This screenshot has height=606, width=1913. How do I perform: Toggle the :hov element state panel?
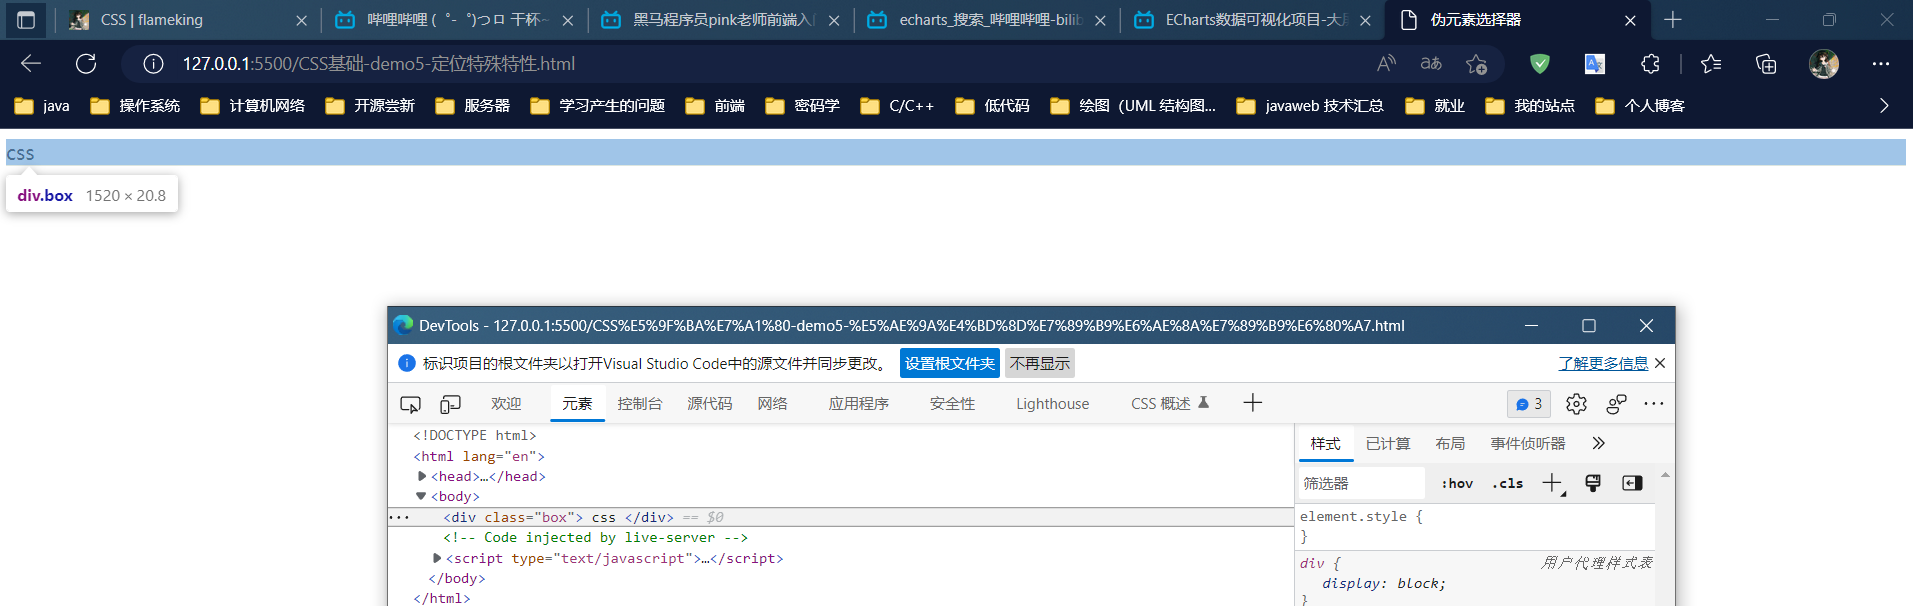[x=1457, y=484]
